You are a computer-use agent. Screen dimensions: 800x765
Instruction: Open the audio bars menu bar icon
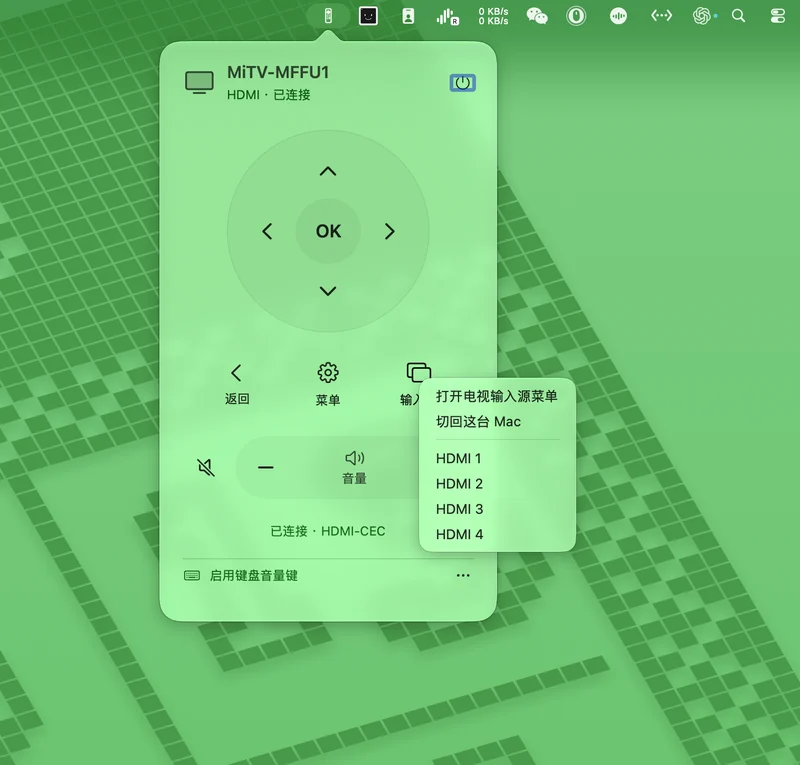[x=447, y=17]
